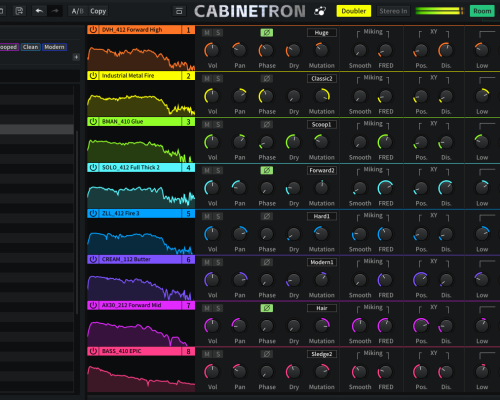
Task: Toggle phase invert on slot 4
Action: click(267, 170)
